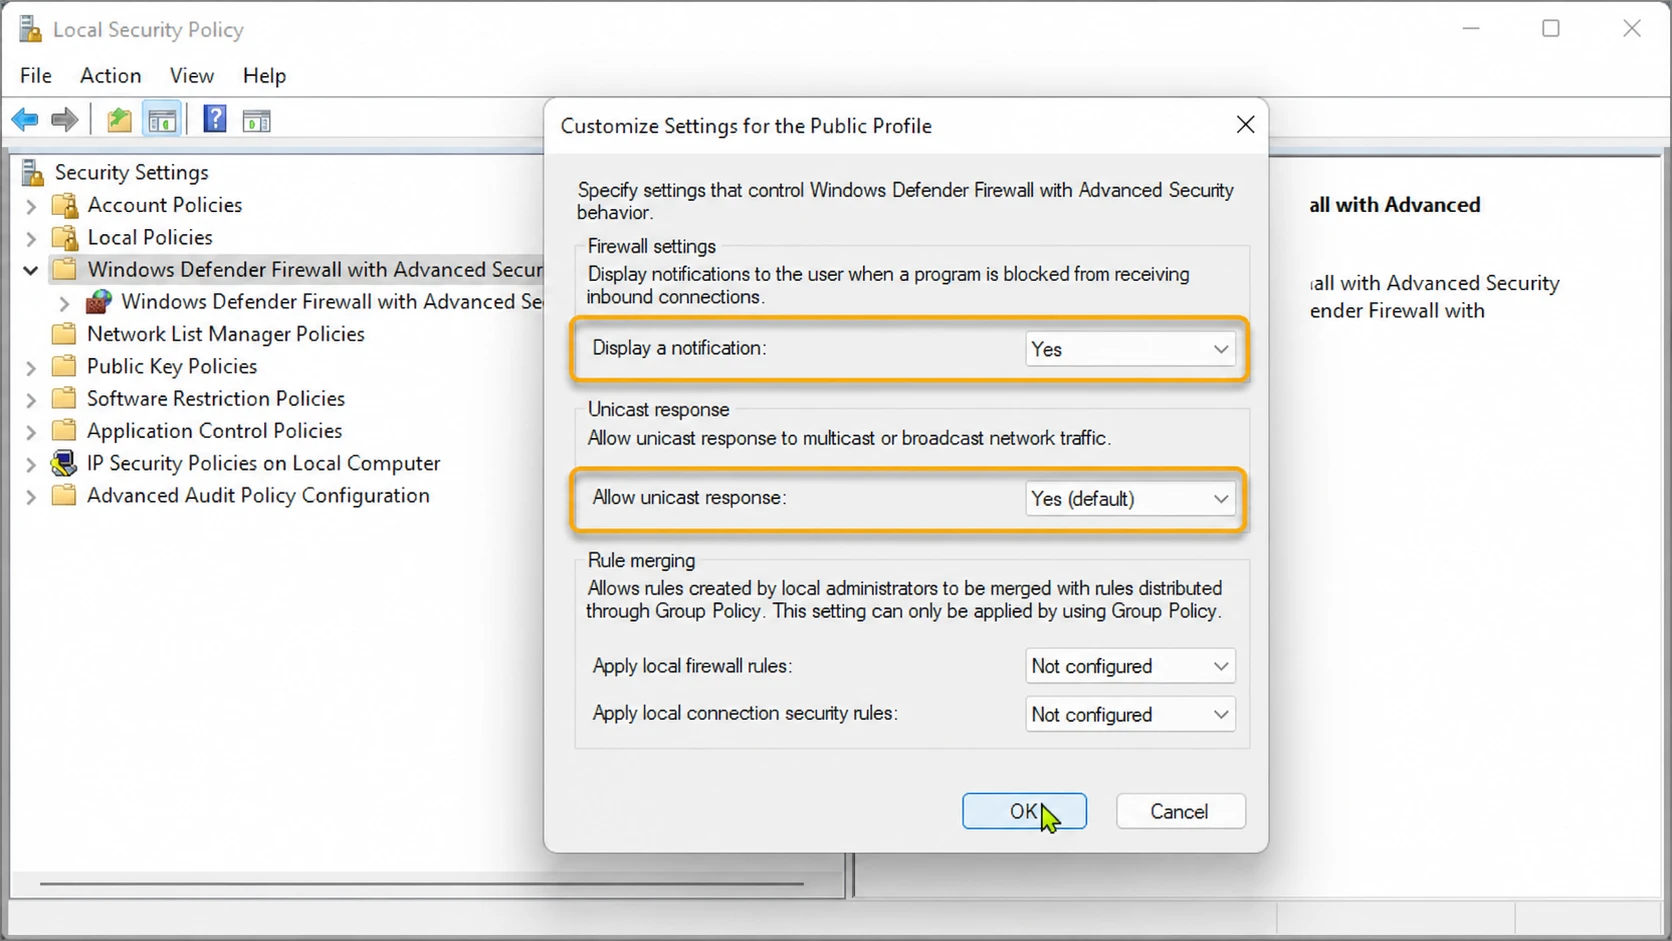The width and height of the screenshot is (1672, 941).
Task: Open the View menu
Action: pos(192,75)
